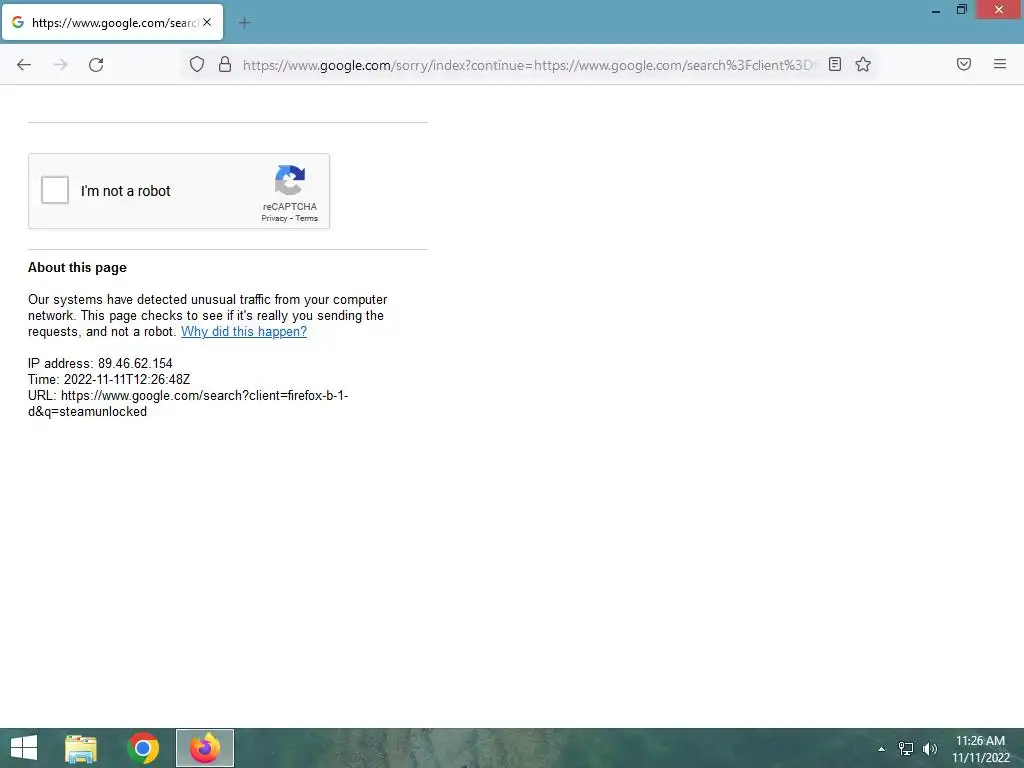The width and height of the screenshot is (1024, 768).
Task: Close the google.com search tab
Action: tap(207, 22)
